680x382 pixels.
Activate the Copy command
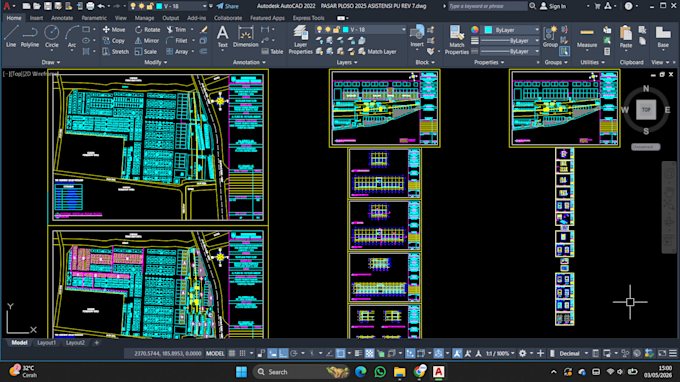click(x=114, y=40)
